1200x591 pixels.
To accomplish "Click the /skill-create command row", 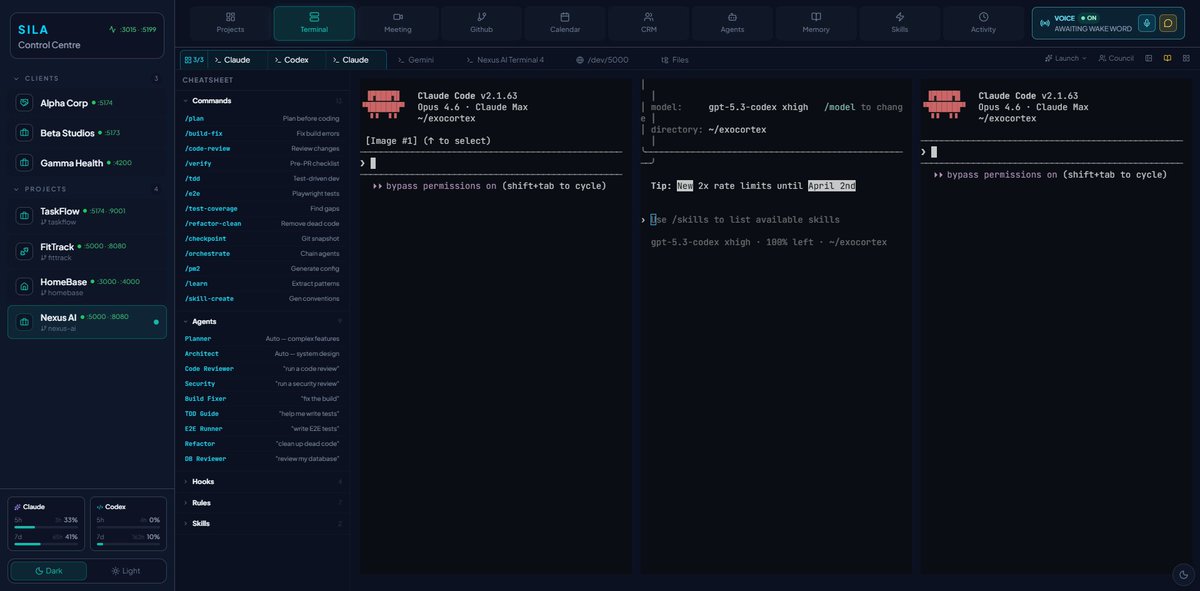I will (262, 298).
